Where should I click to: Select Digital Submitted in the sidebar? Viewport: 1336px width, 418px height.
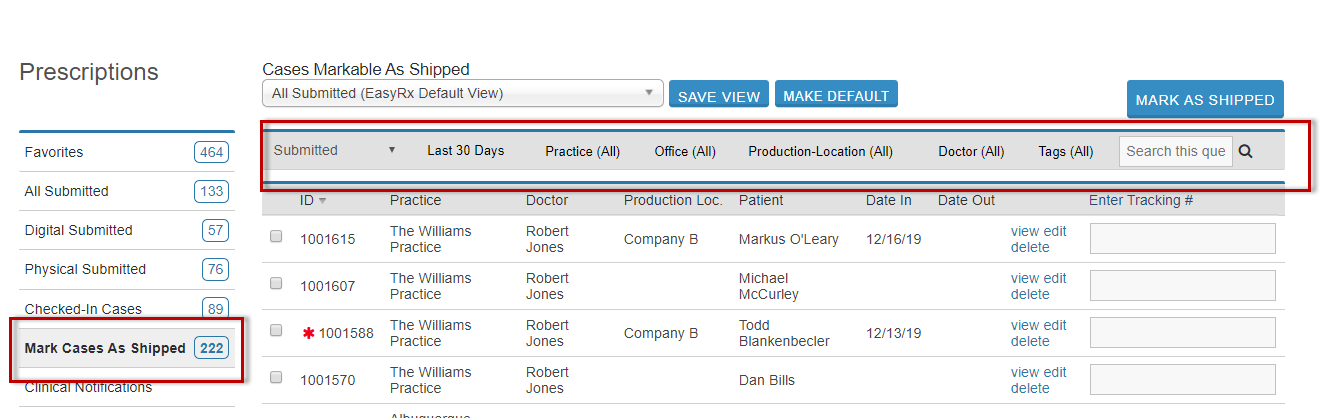coord(127,230)
